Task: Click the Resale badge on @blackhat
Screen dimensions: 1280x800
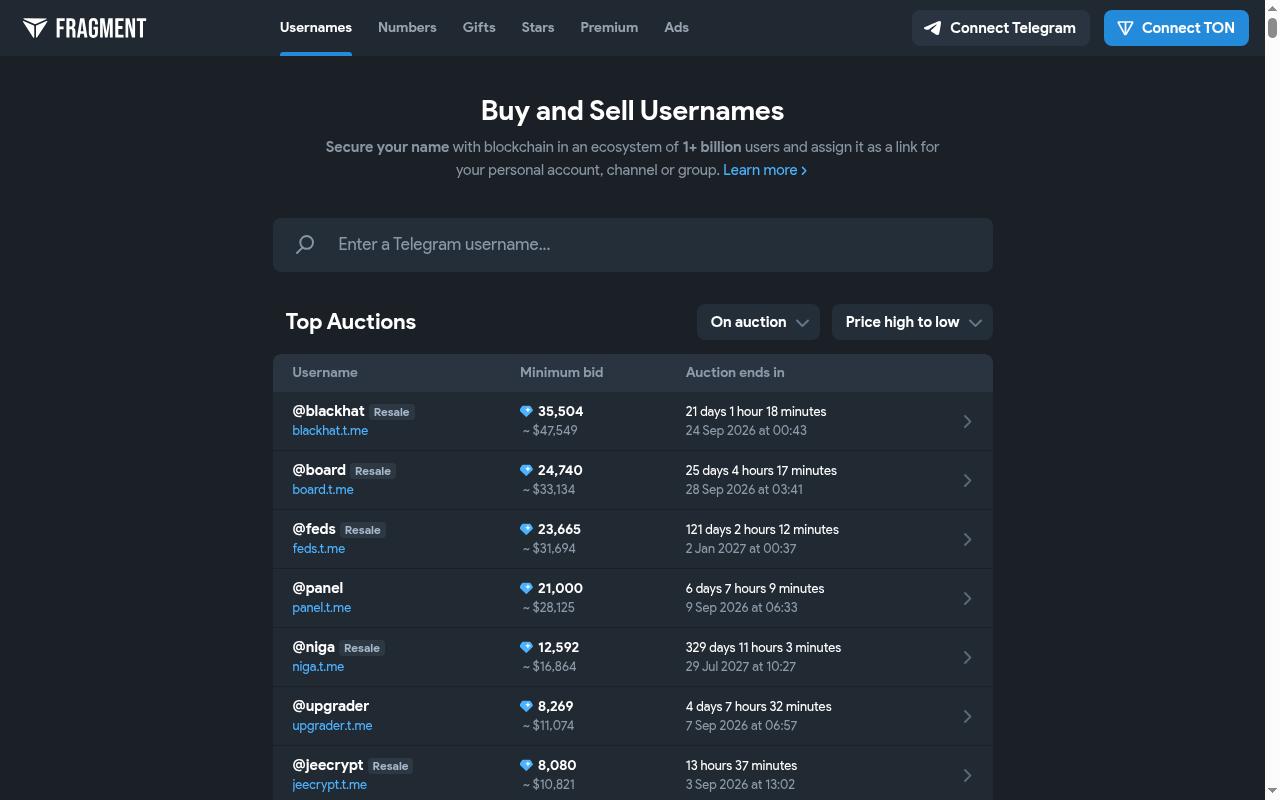Action: pyautogui.click(x=392, y=412)
